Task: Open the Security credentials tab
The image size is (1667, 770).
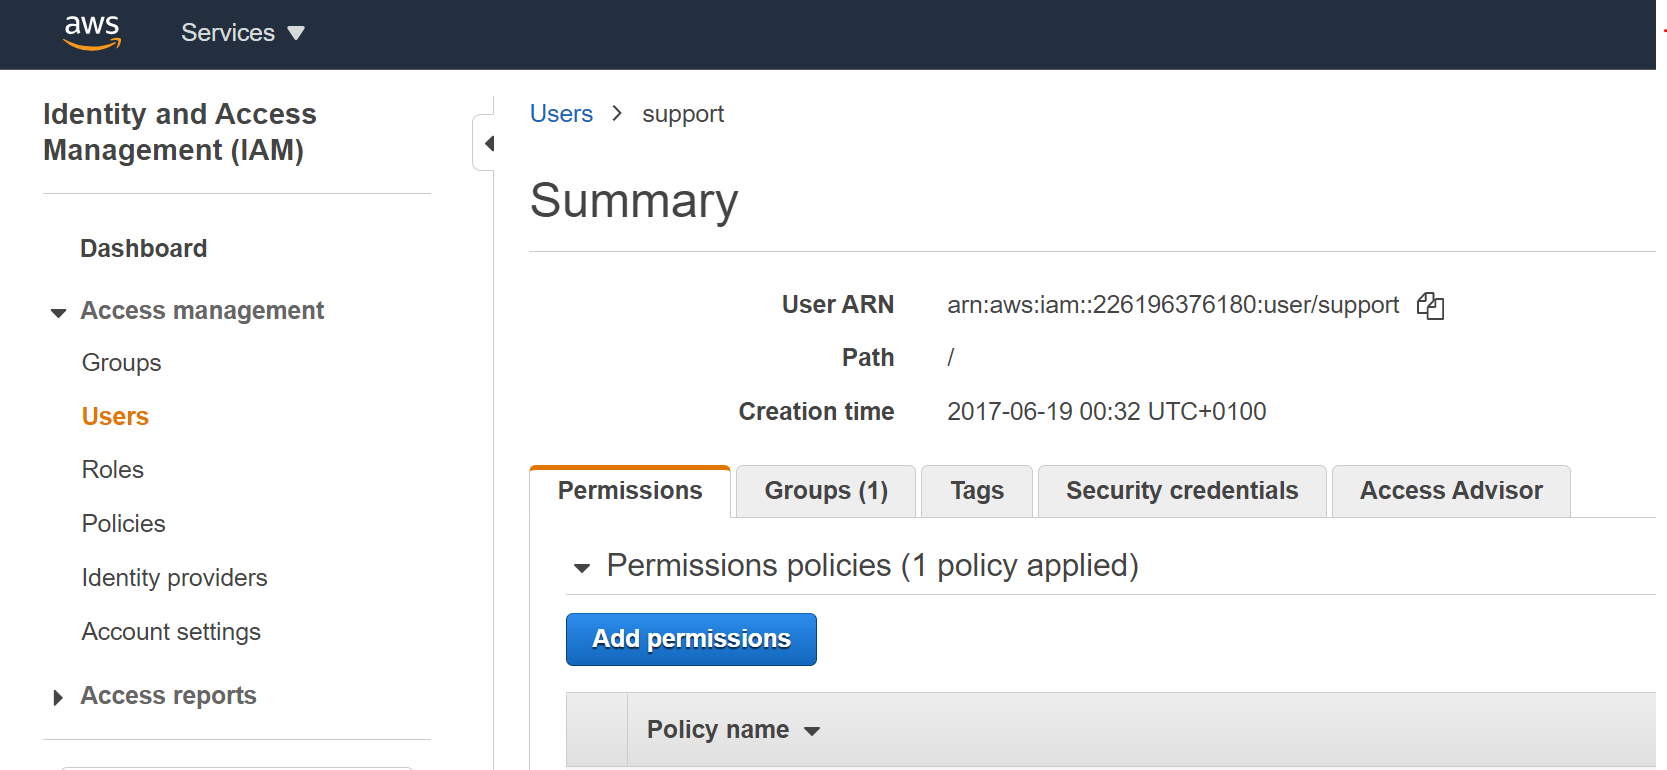Action: point(1181,491)
